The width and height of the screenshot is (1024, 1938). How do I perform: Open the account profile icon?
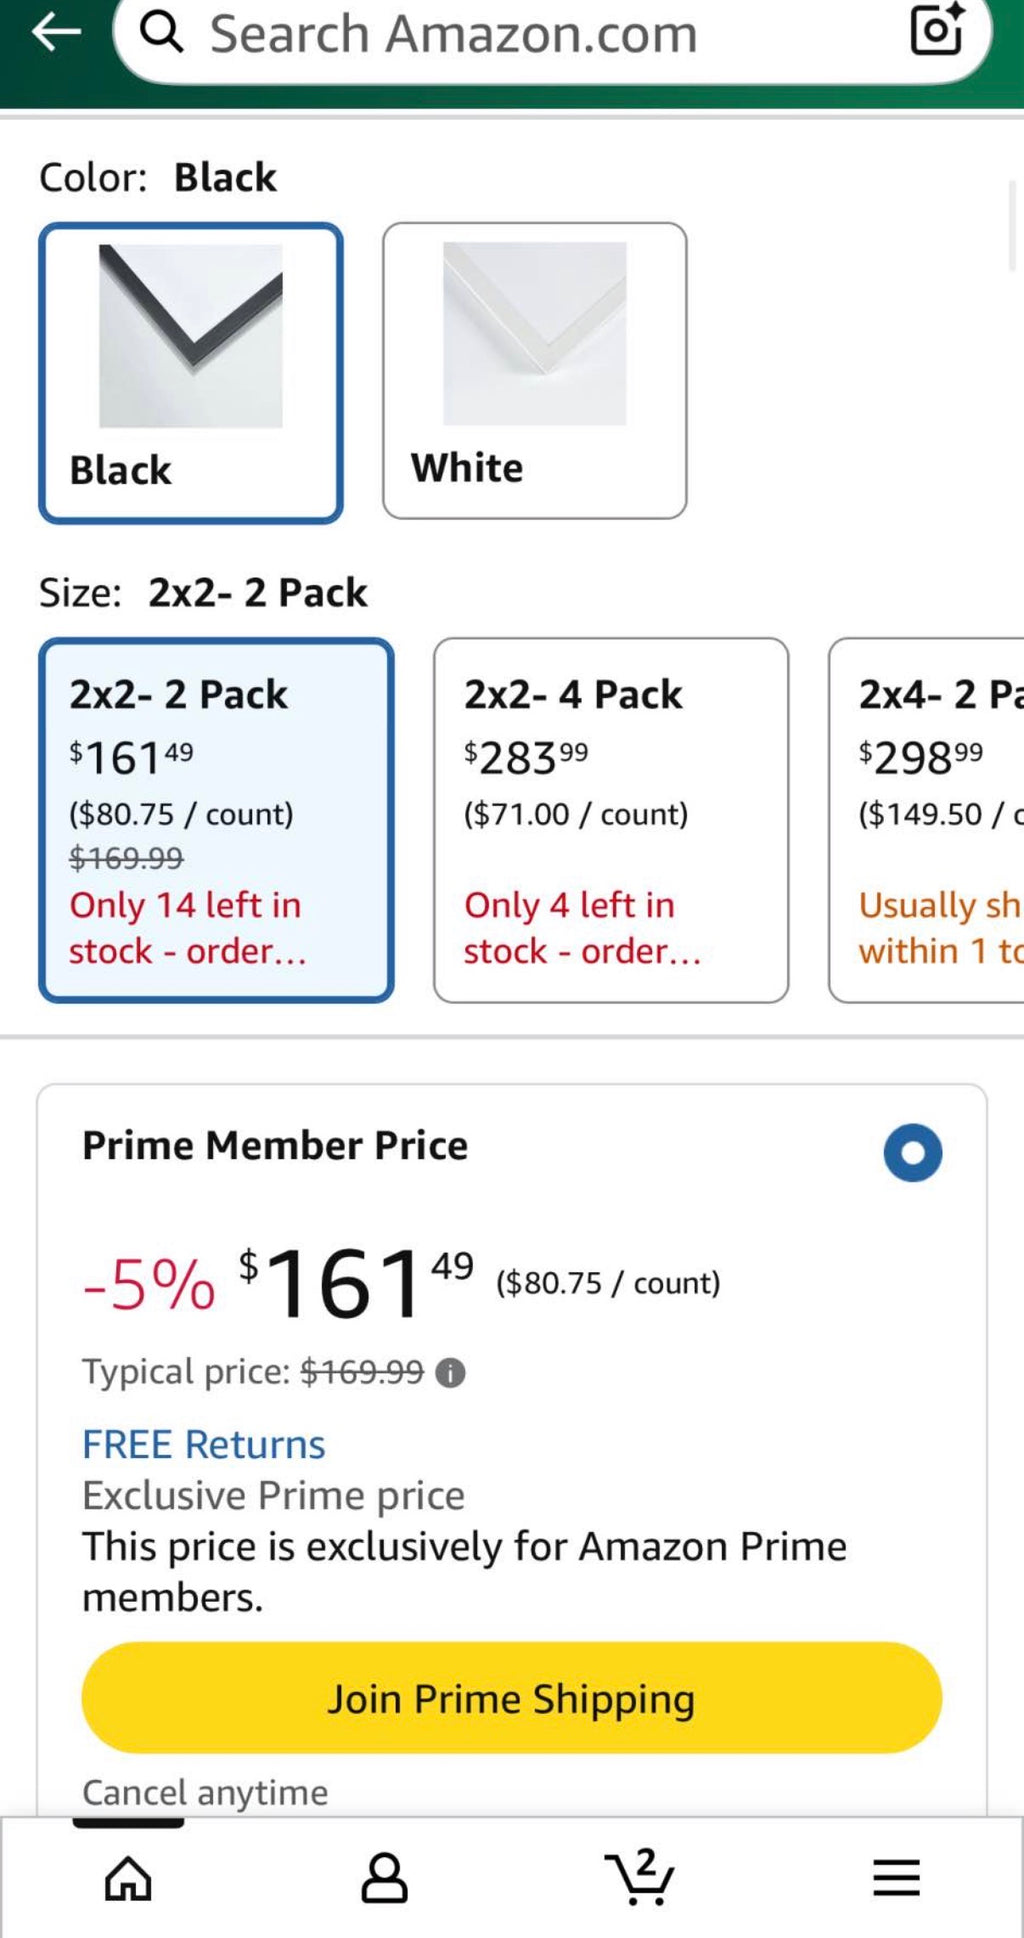384,1877
